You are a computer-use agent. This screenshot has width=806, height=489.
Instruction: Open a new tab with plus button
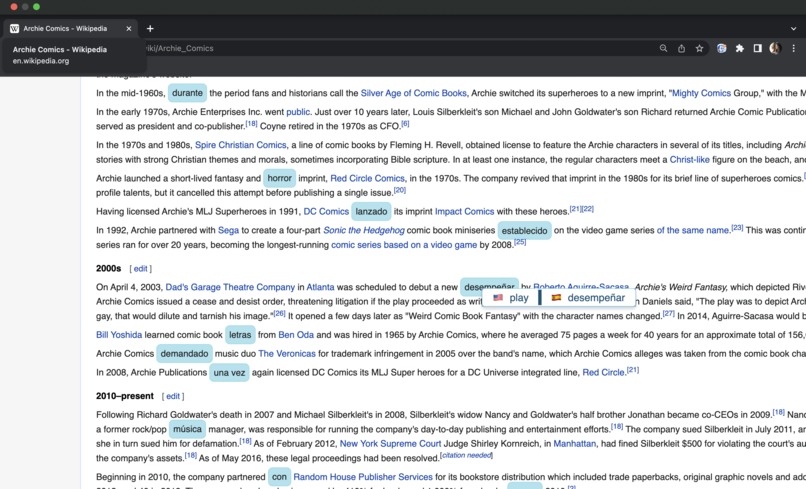[150, 29]
